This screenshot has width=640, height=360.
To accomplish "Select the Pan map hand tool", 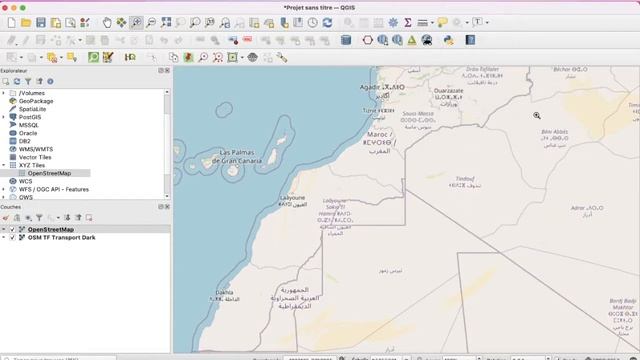I will tap(107, 22).
